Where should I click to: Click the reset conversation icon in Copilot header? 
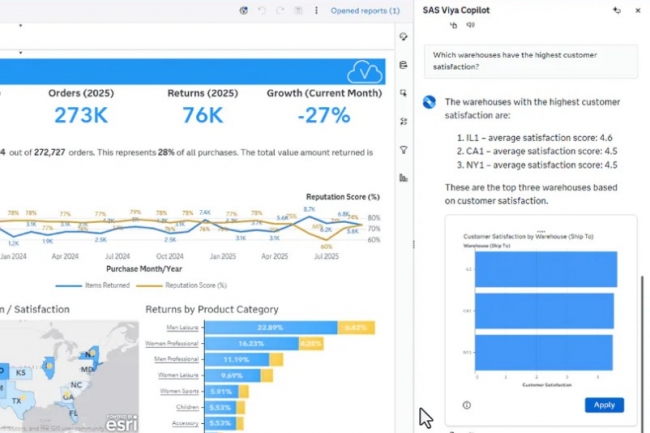(617, 10)
